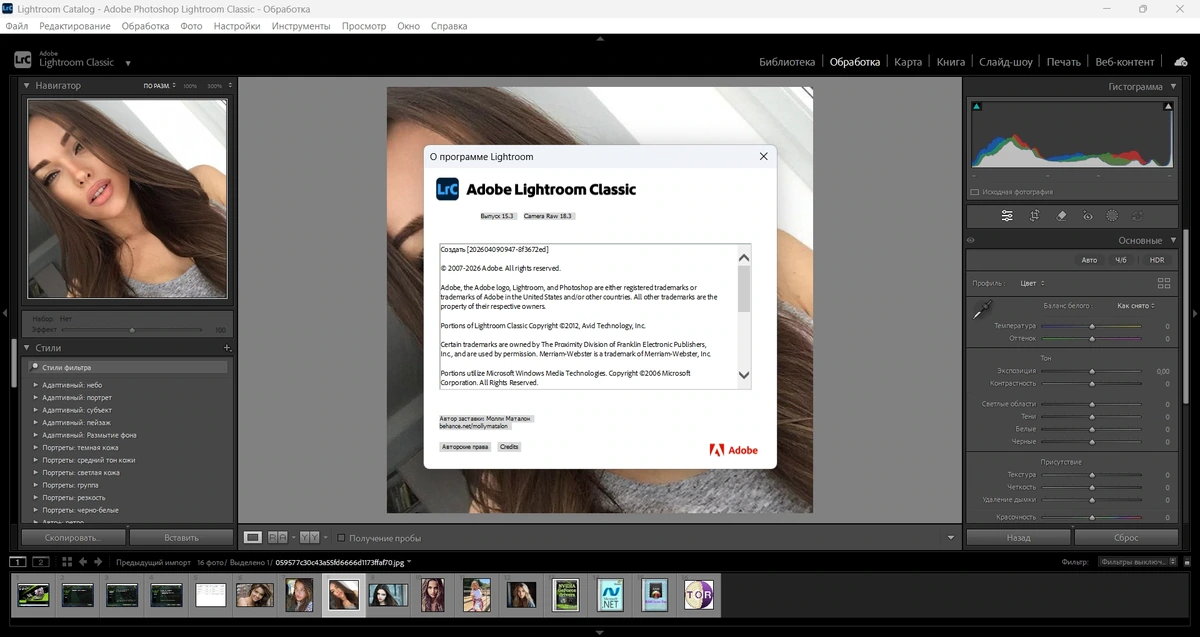
Task: Select the Masking tool circle icon
Action: coord(1112,216)
